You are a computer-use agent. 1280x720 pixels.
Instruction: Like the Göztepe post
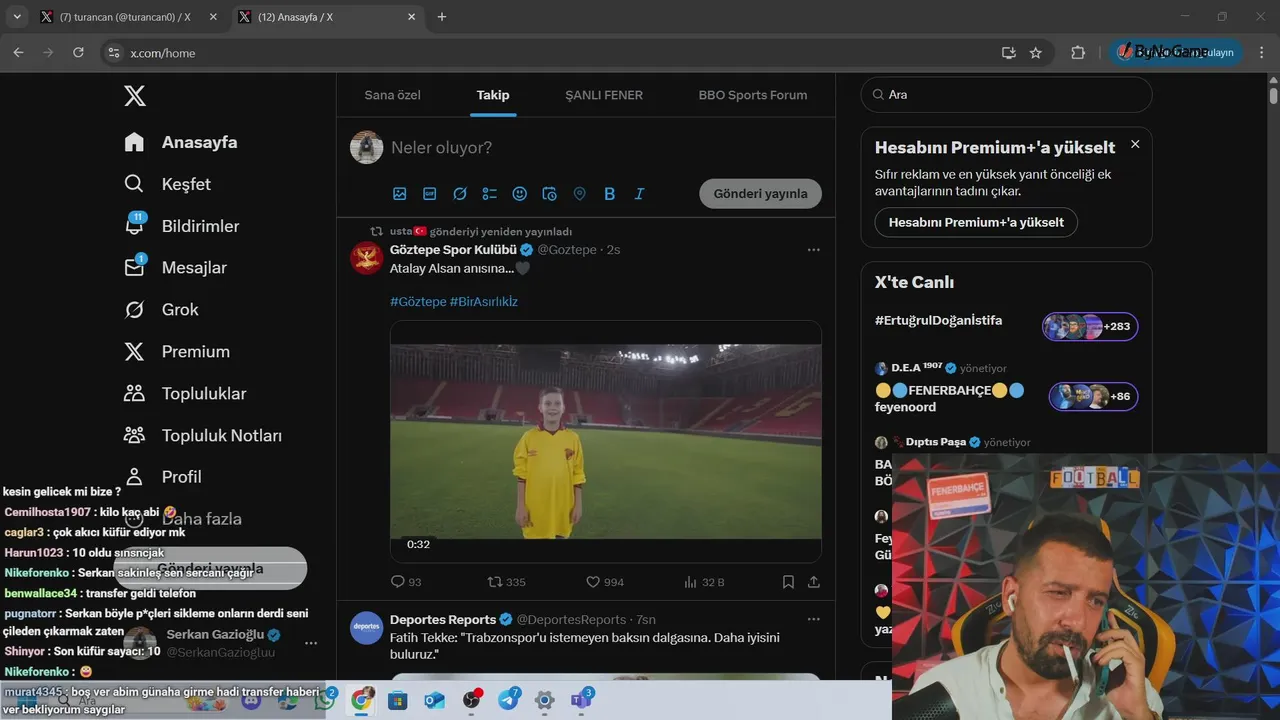click(605, 582)
